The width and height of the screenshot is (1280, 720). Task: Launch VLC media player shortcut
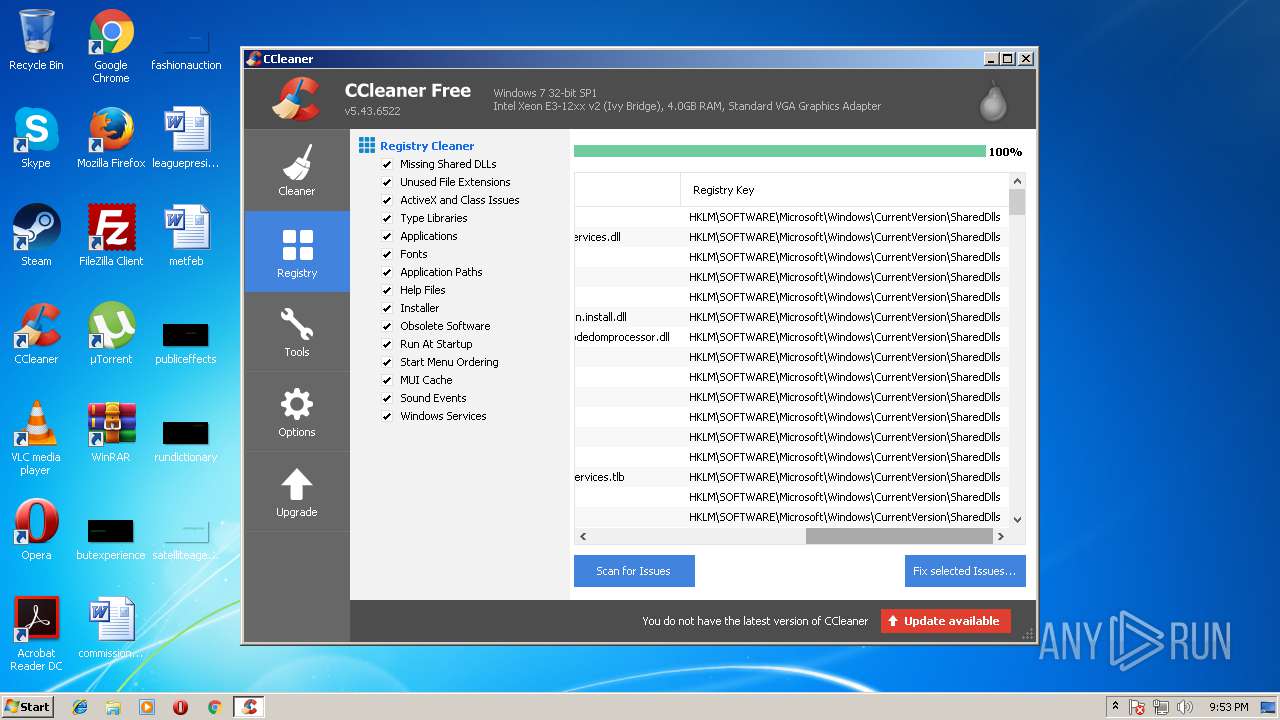tap(36, 438)
